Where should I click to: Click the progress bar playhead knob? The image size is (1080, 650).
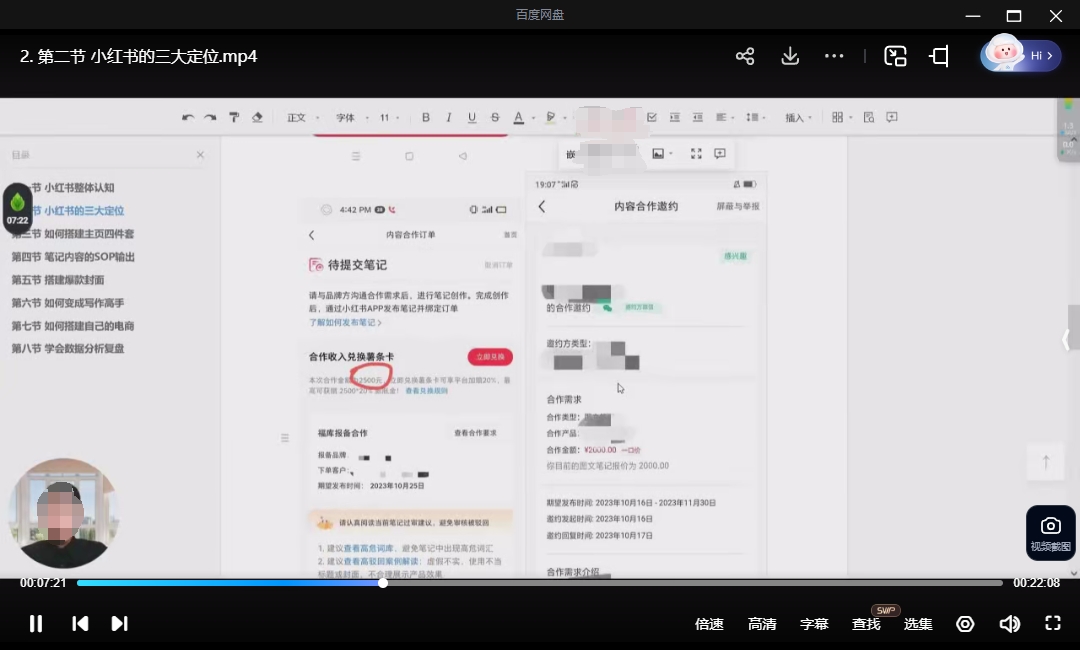coord(382,583)
